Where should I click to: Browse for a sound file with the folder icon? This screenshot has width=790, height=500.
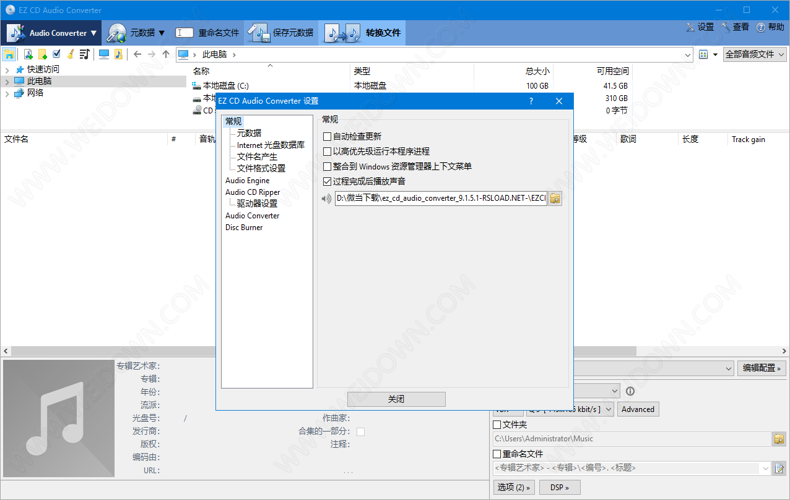point(555,199)
